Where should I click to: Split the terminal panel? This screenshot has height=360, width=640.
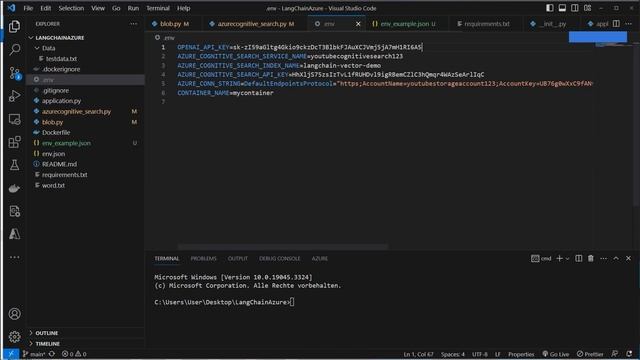578,258
